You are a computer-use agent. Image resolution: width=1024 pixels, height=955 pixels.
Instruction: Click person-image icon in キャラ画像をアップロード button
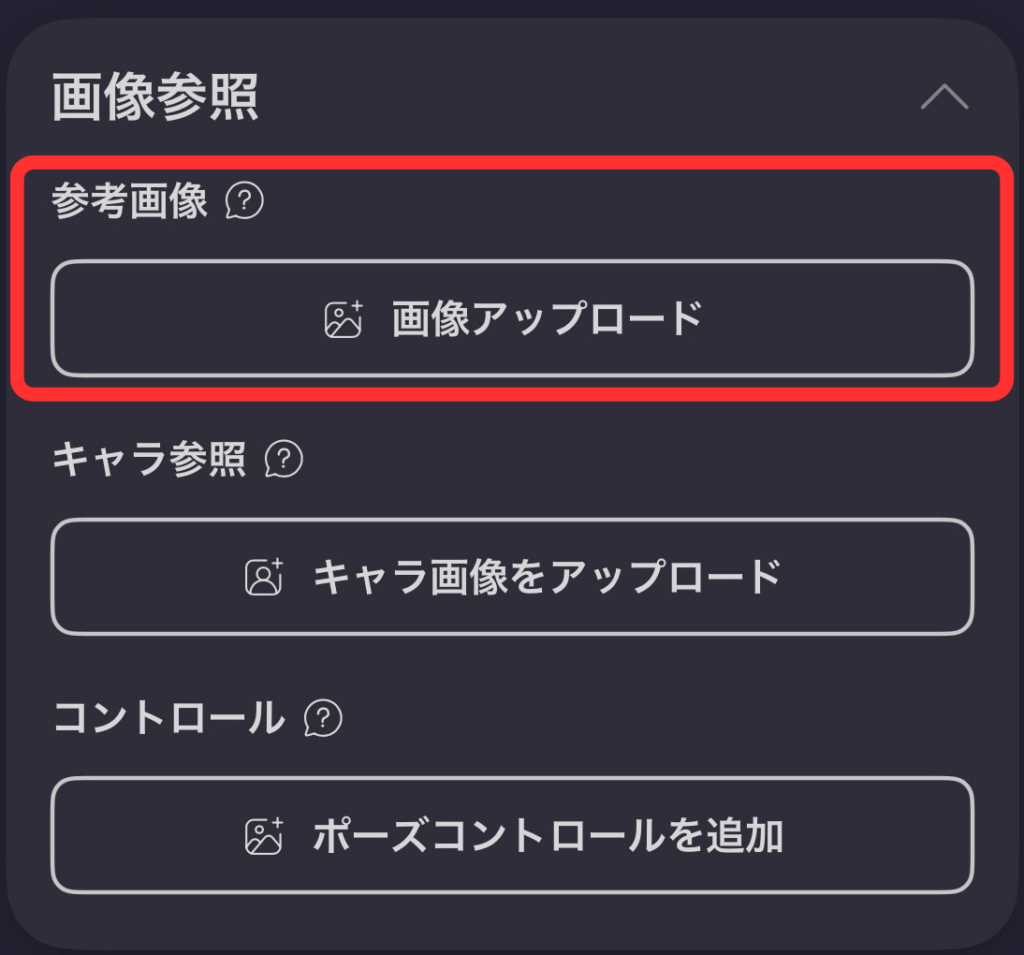click(x=265, y=577)
